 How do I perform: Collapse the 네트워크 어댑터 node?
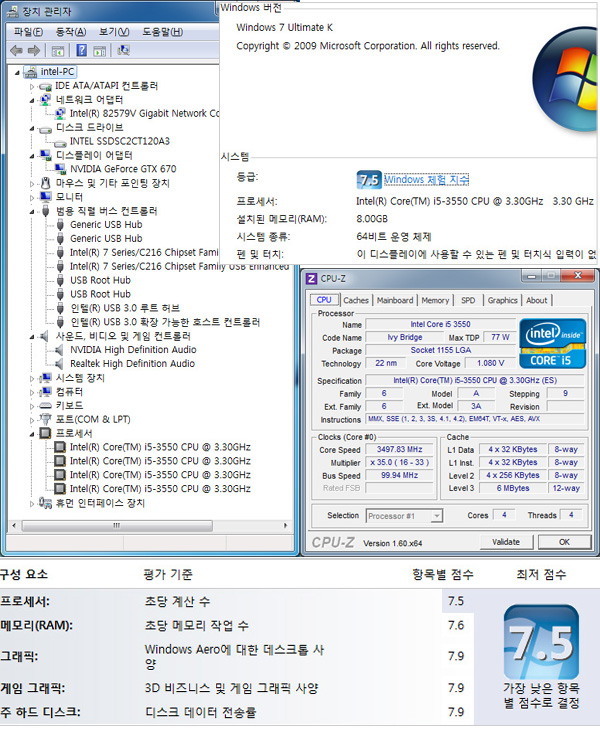tap(32, 100)
